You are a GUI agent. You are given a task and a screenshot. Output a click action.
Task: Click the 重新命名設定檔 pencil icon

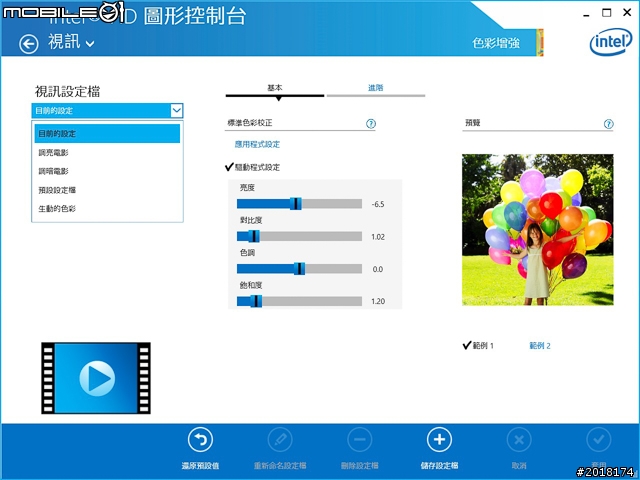pos(280,440)
